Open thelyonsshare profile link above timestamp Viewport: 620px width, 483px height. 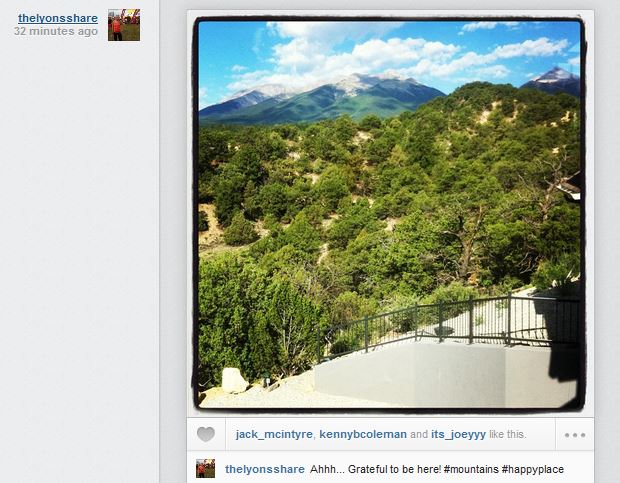pyautogui.click(x=58, y=18)
